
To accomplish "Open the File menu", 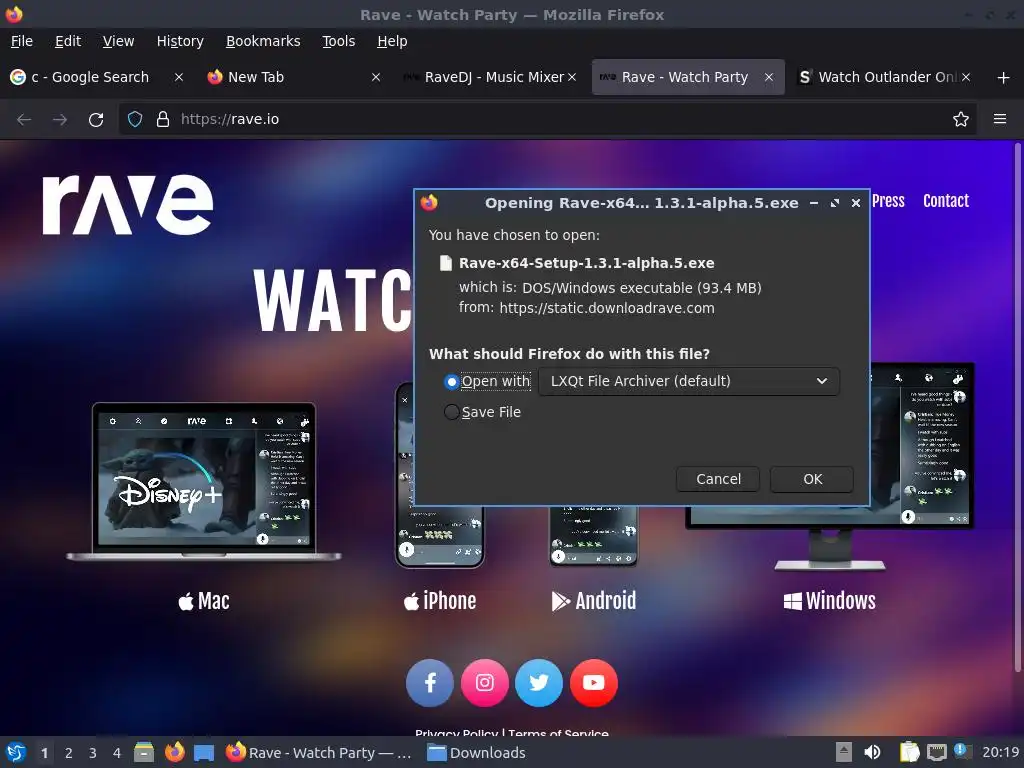I will tap(22, 41).
